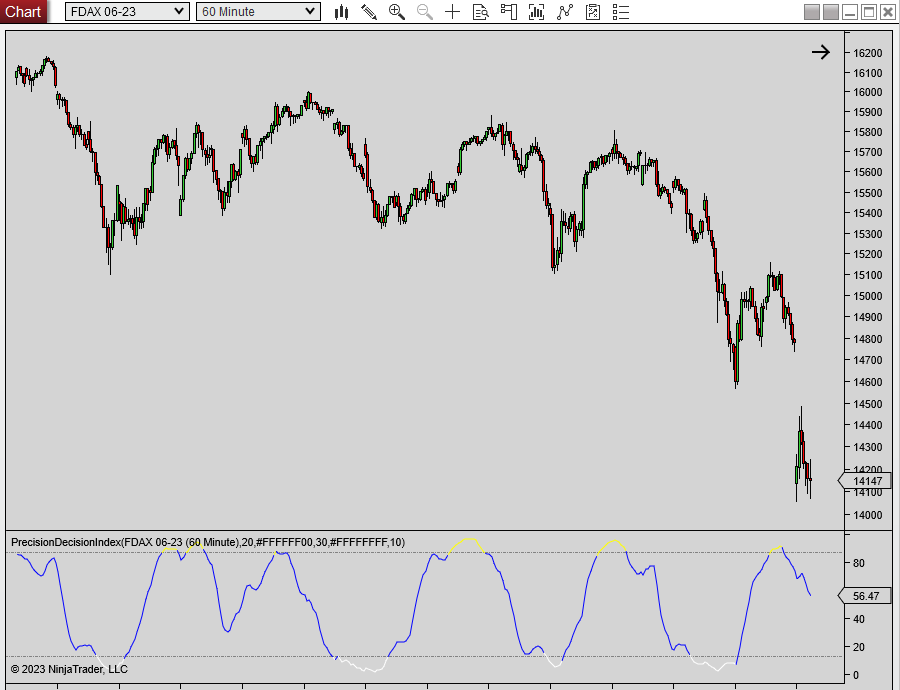900x690 pixels.
Task: Open the chart Properties list icon
Action: coord(621,12)
